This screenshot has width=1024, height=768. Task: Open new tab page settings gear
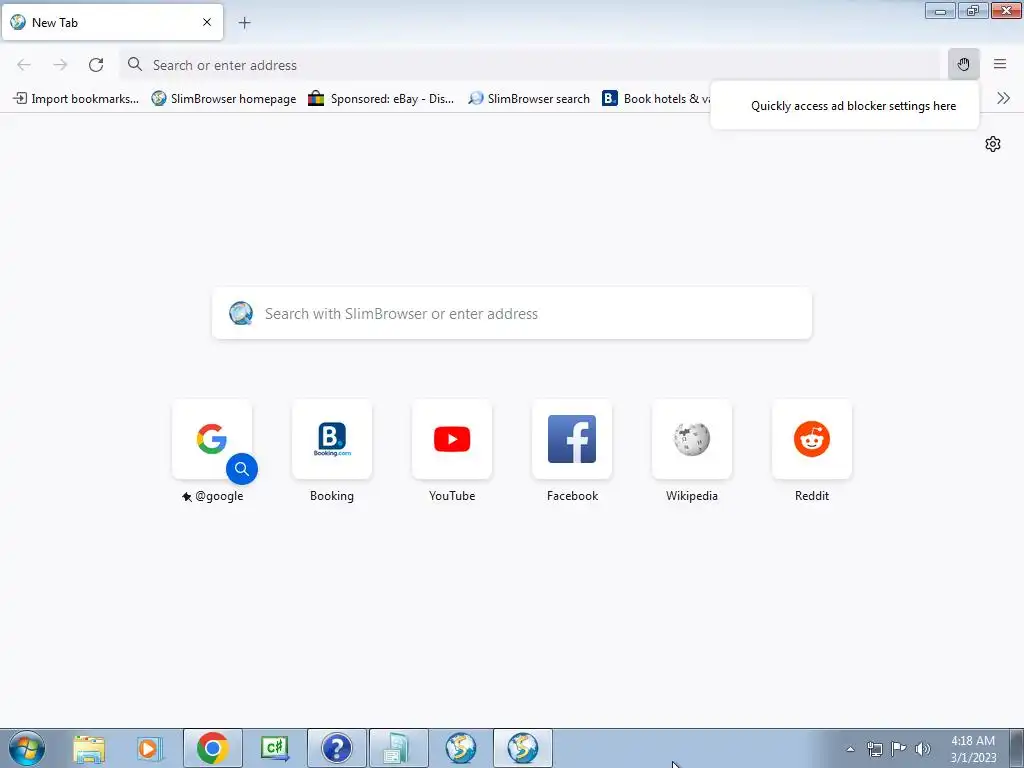993,144
